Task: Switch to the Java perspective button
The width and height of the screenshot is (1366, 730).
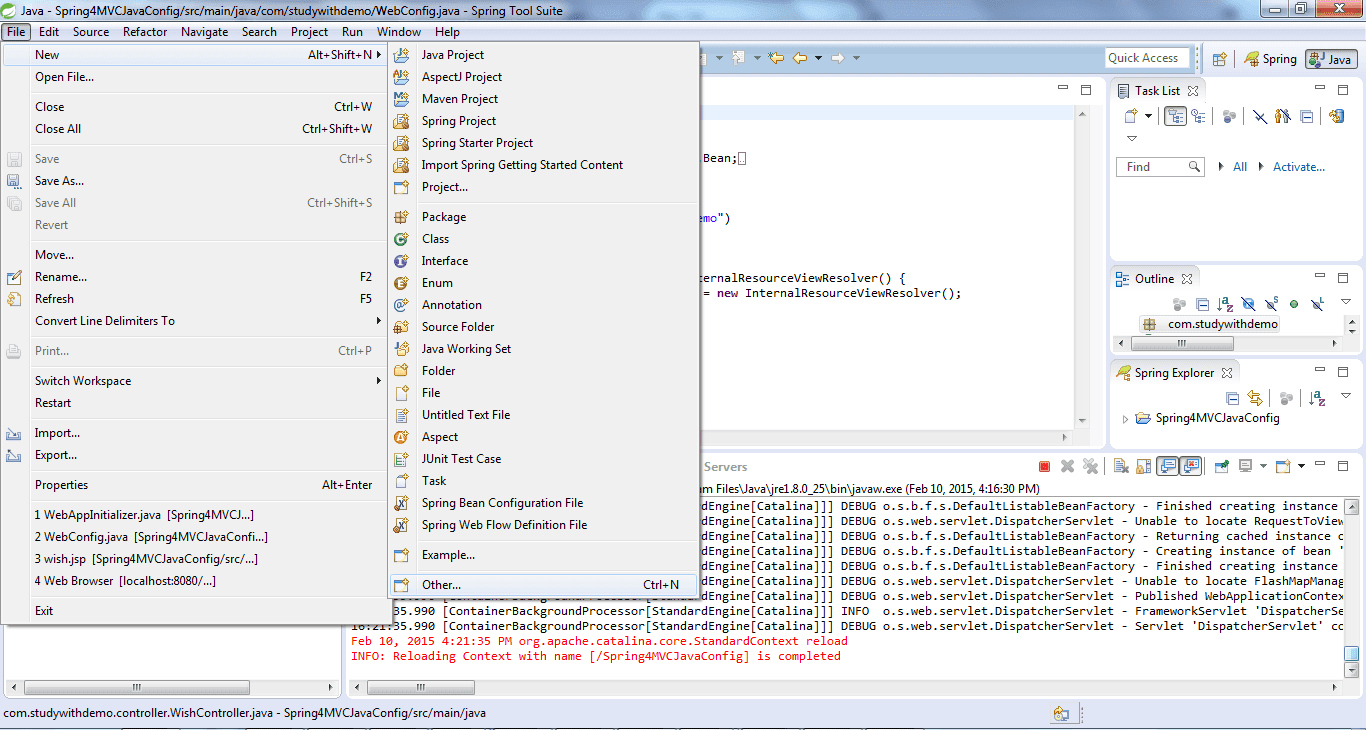Action: pyautogui.click(x=1331, y=59)
